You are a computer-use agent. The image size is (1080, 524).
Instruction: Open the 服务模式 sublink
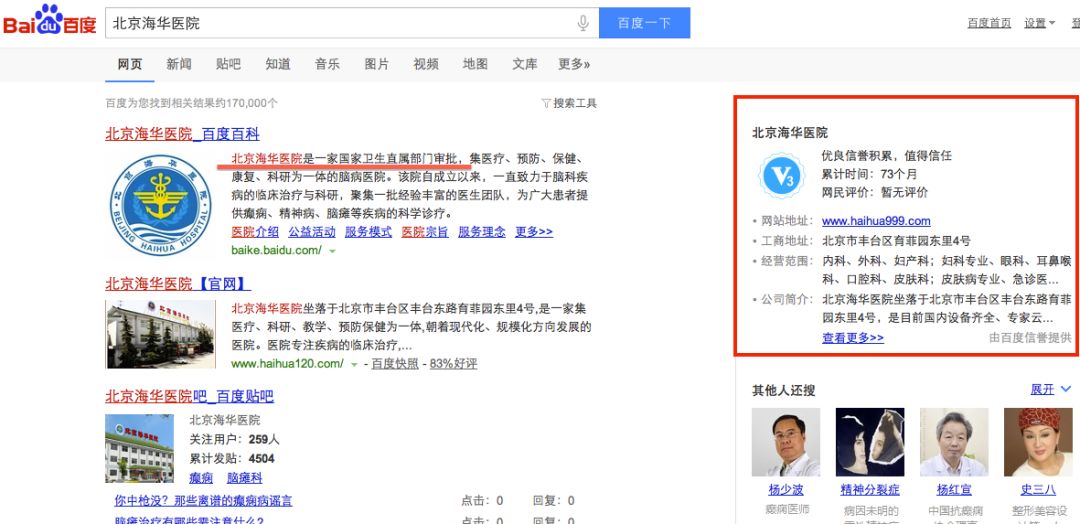tap(368, 232)
